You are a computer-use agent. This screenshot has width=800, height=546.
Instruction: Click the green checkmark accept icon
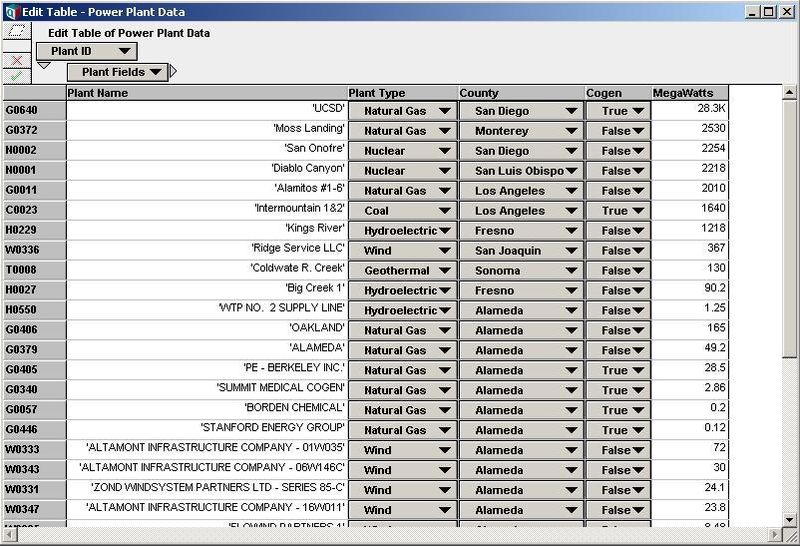(x=17, y=76)
